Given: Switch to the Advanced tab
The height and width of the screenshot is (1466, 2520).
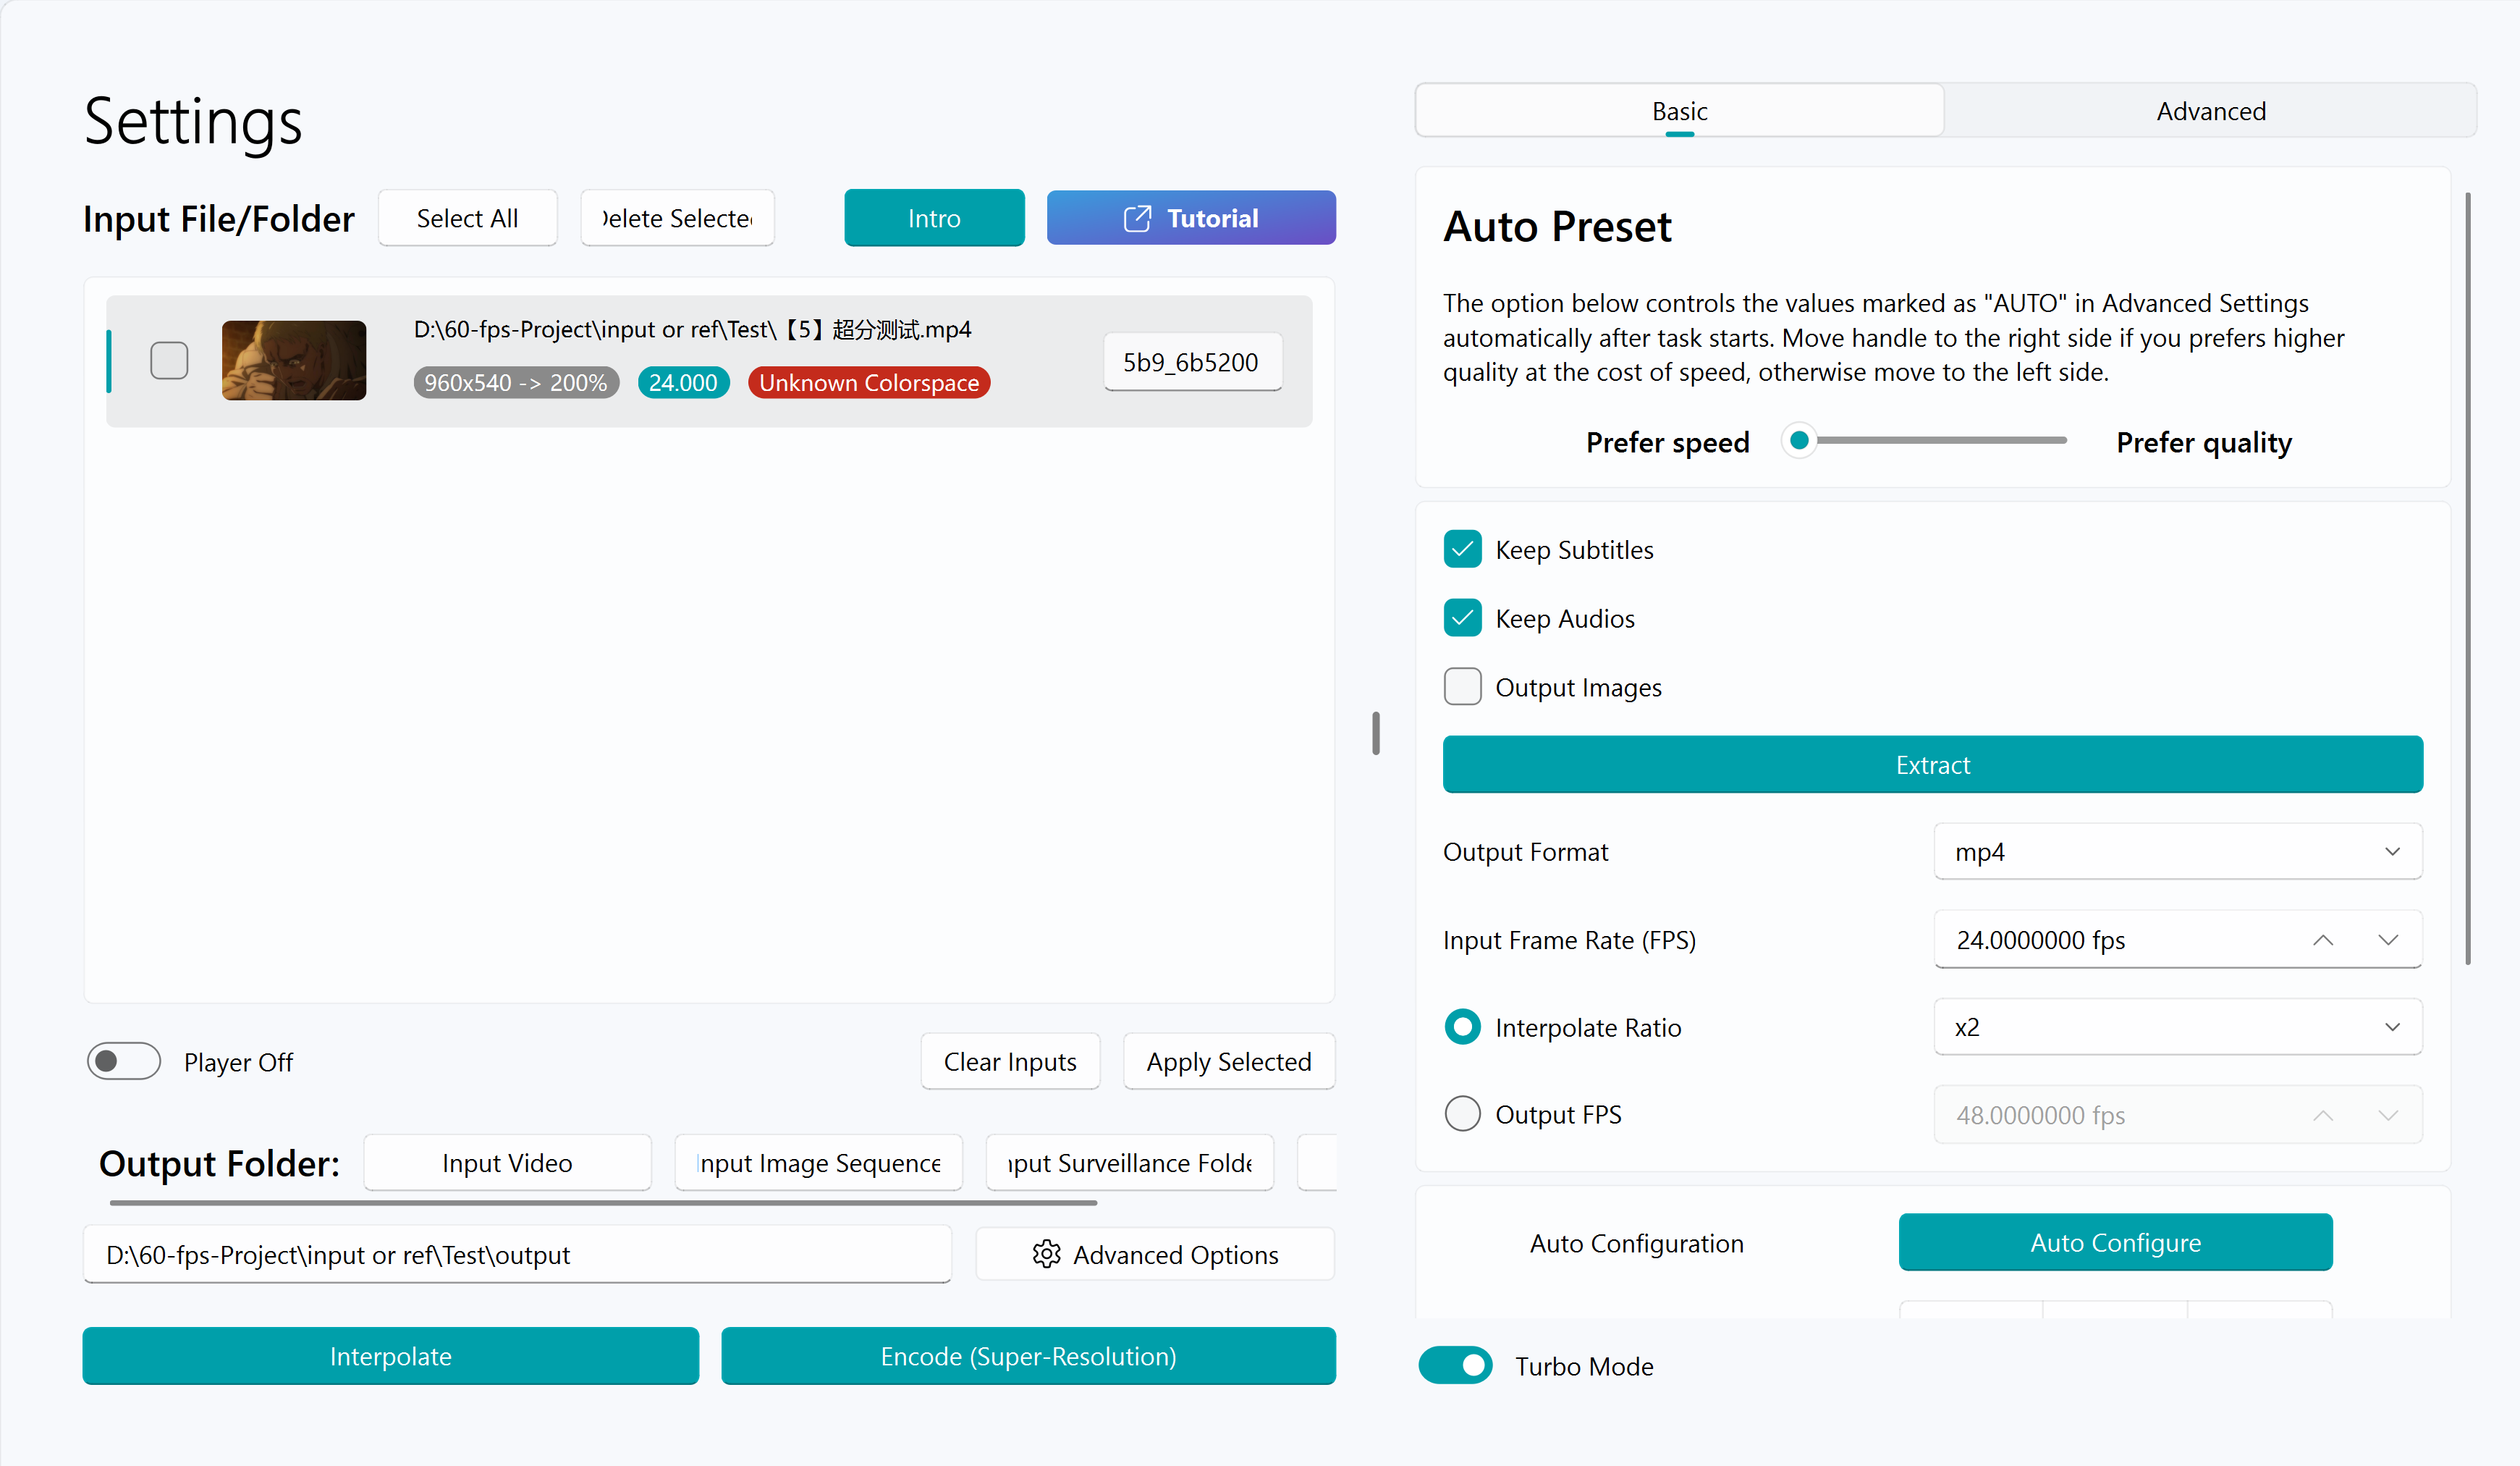Looking at the screenshot, I should pos(2210,111).
